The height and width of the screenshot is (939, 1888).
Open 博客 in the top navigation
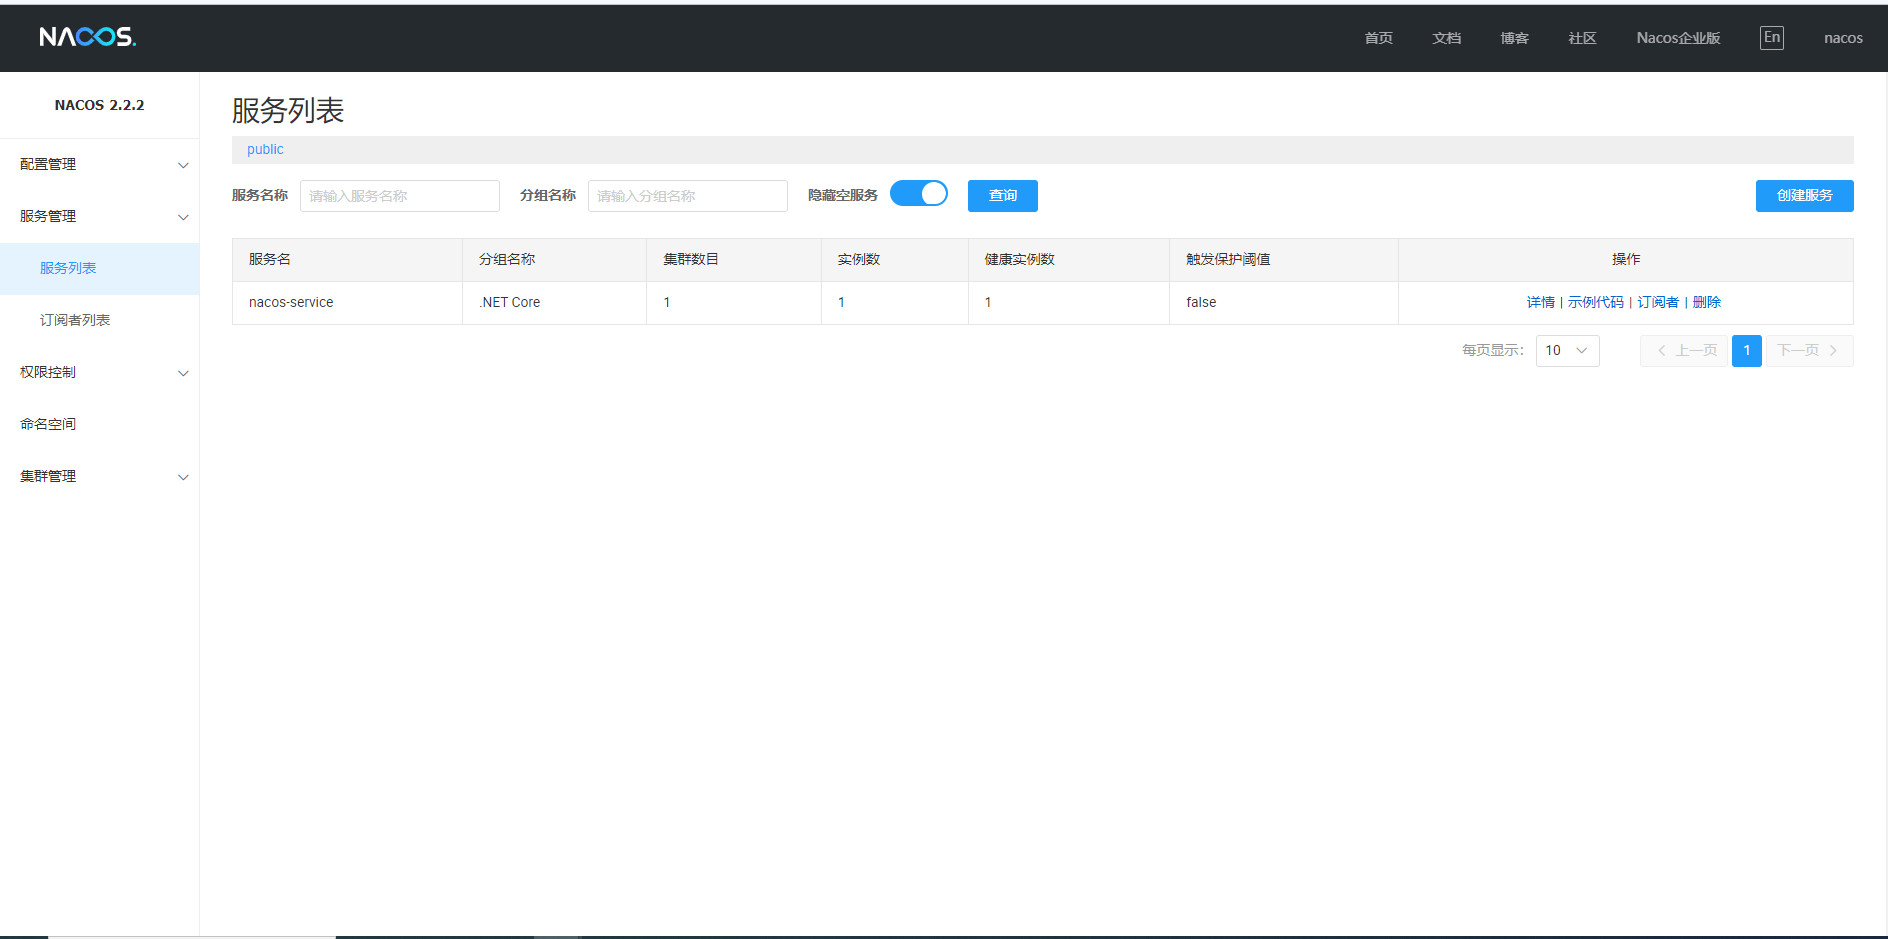[1514, 38]
